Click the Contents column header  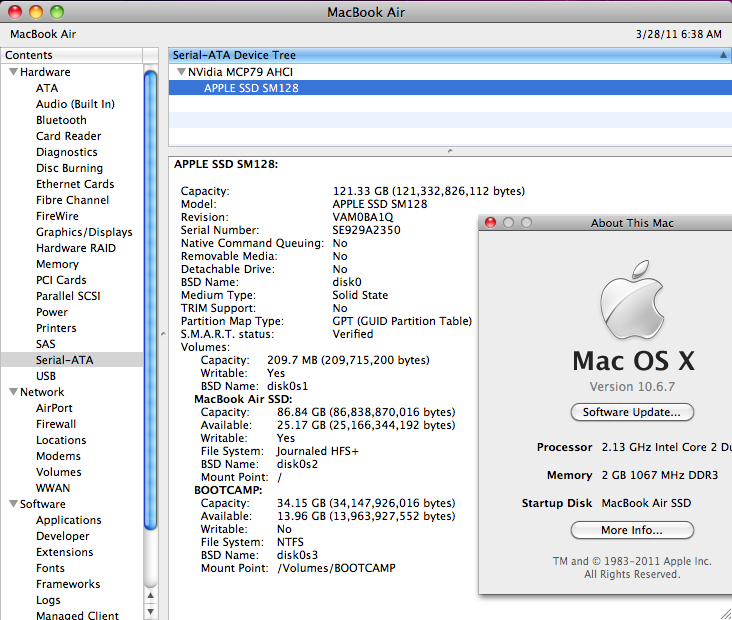coord(71,55)
